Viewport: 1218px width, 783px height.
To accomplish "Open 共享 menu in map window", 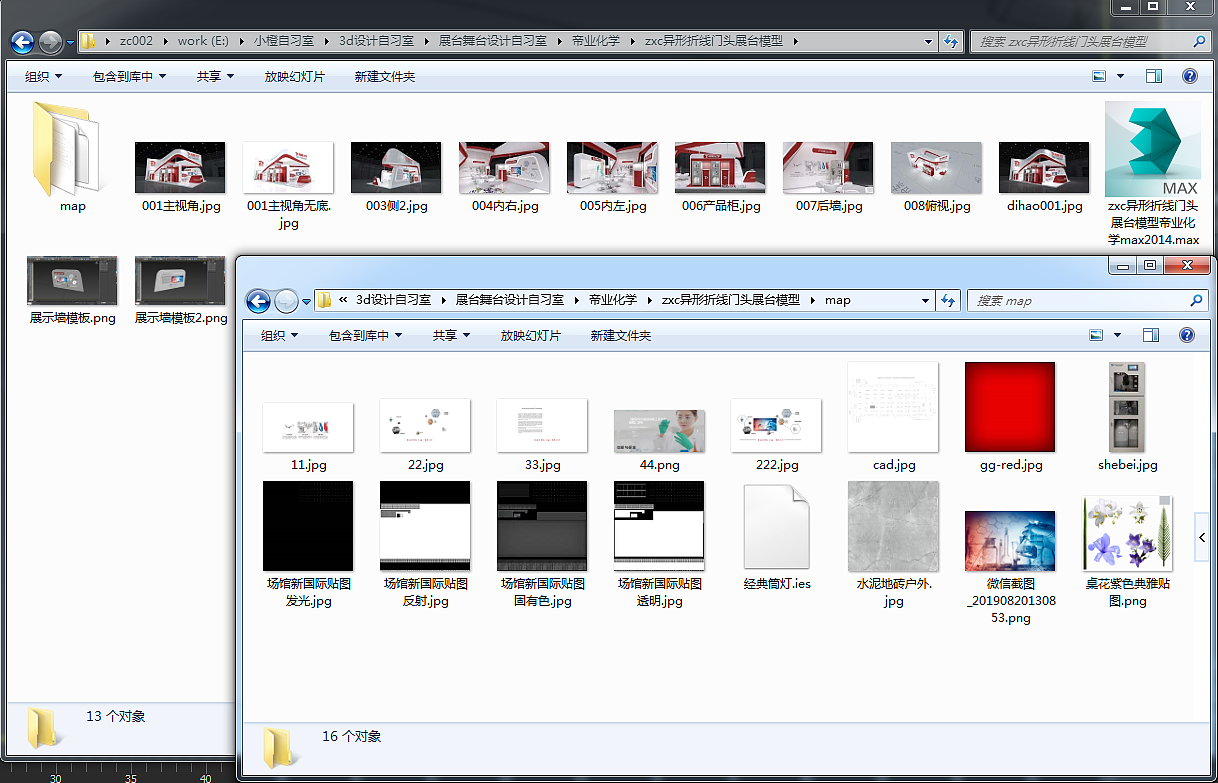I will [451, 336].
